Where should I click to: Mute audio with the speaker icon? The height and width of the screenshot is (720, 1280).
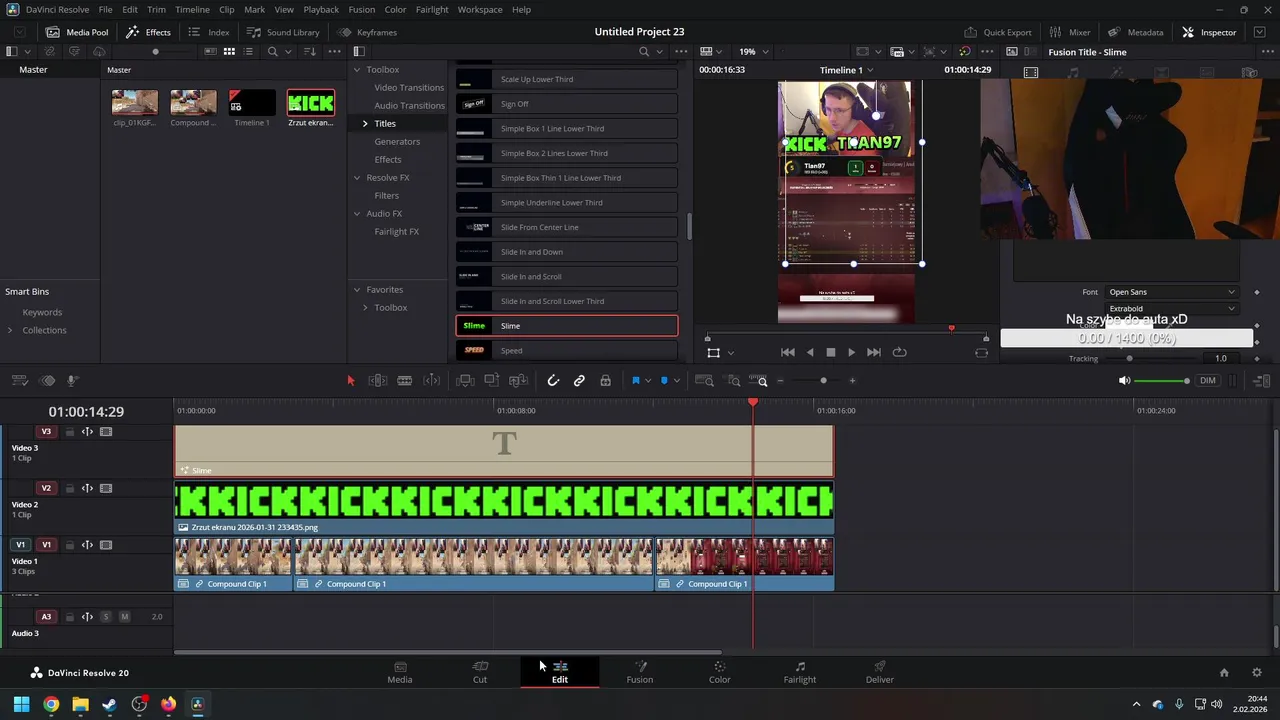[x=1124, y=380]
